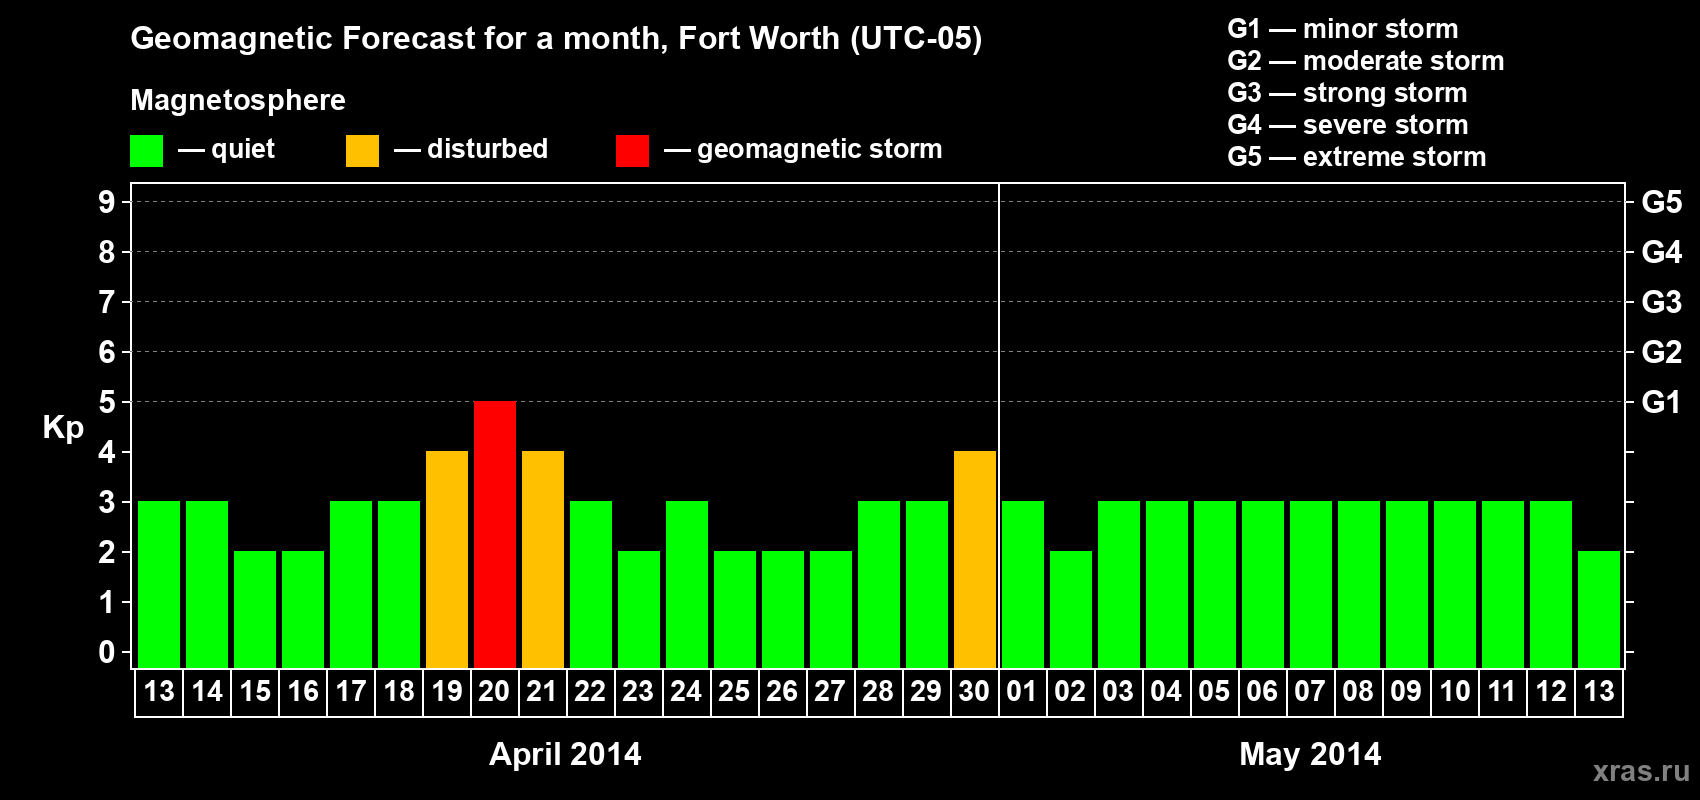
Task: Click the 'Magnetosphere' heading
Action: pyautogui.click(x=238, y=100)
